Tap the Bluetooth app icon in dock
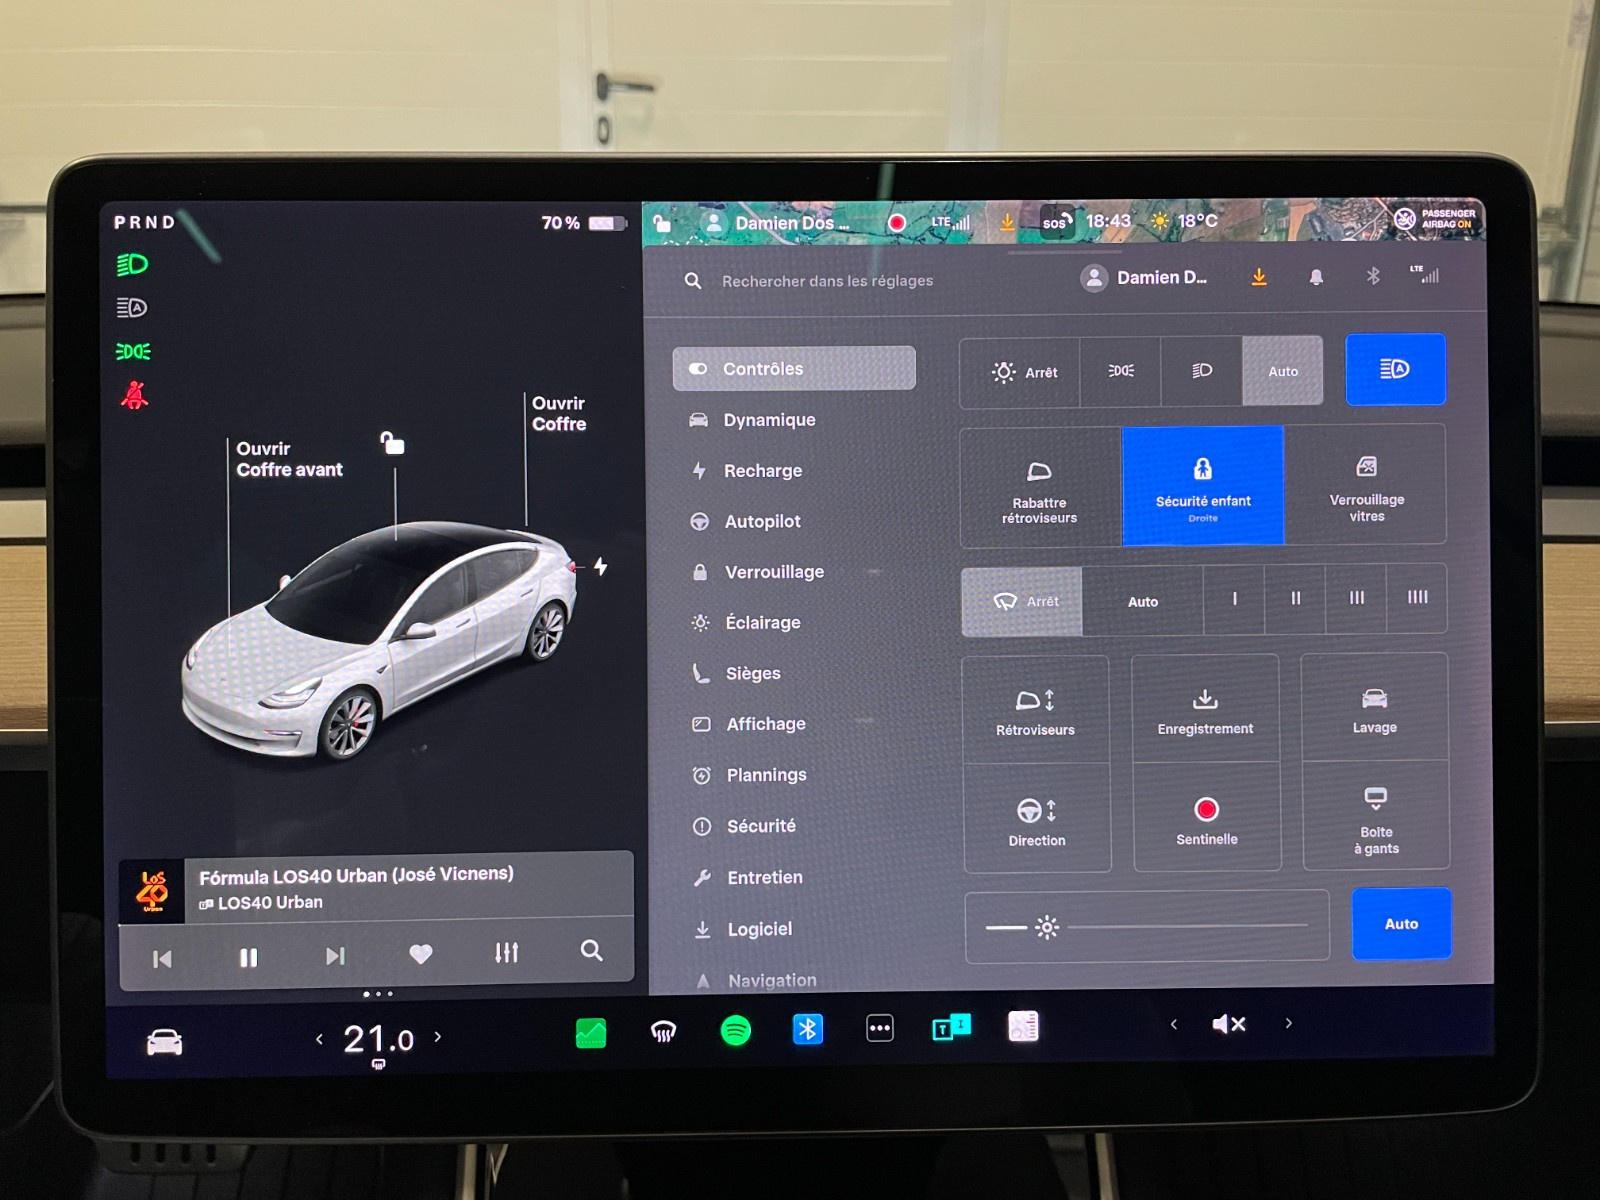The width and height of the screenshot is (1600, 1200). point(807,1029)
